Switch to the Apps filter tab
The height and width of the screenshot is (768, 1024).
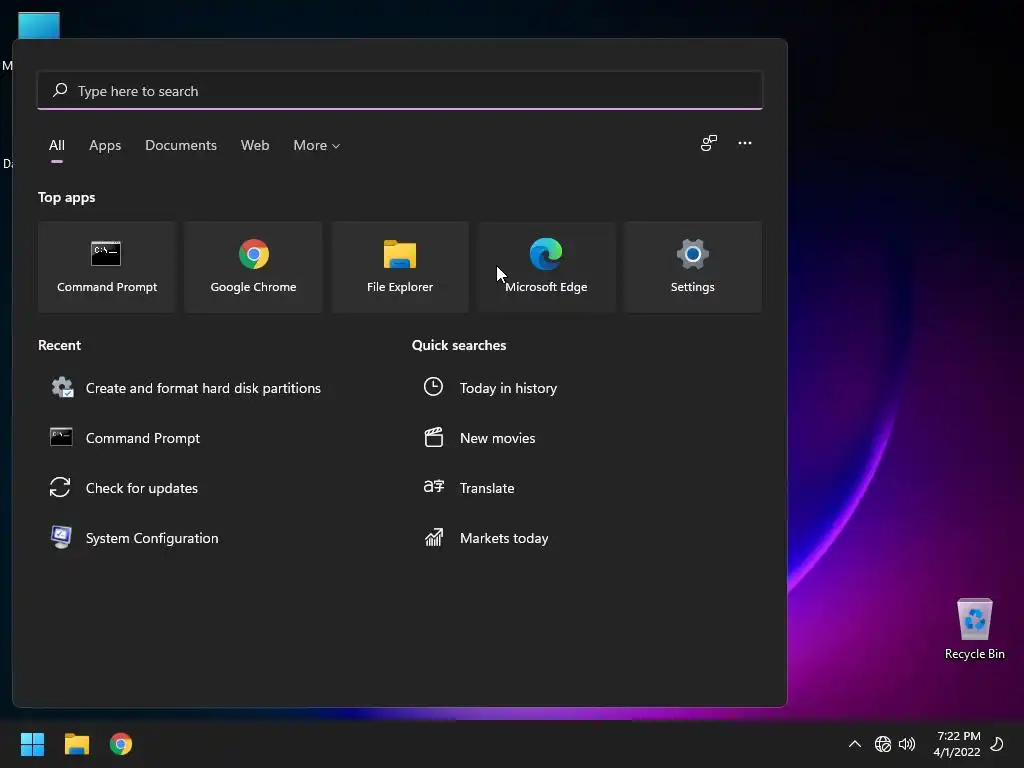click(x=105, y=145)
